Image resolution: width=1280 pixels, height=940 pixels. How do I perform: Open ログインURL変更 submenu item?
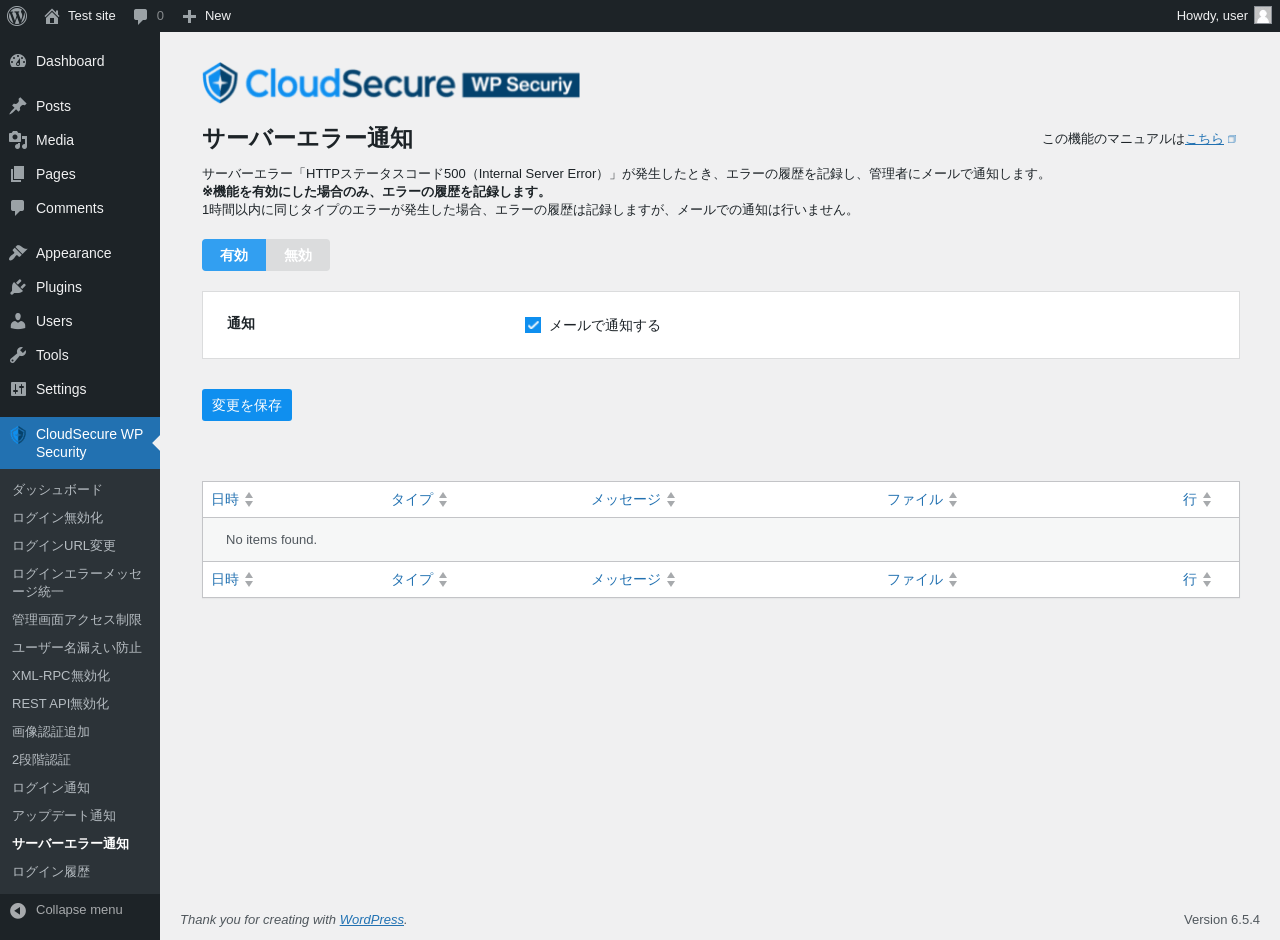coord(80,546)
